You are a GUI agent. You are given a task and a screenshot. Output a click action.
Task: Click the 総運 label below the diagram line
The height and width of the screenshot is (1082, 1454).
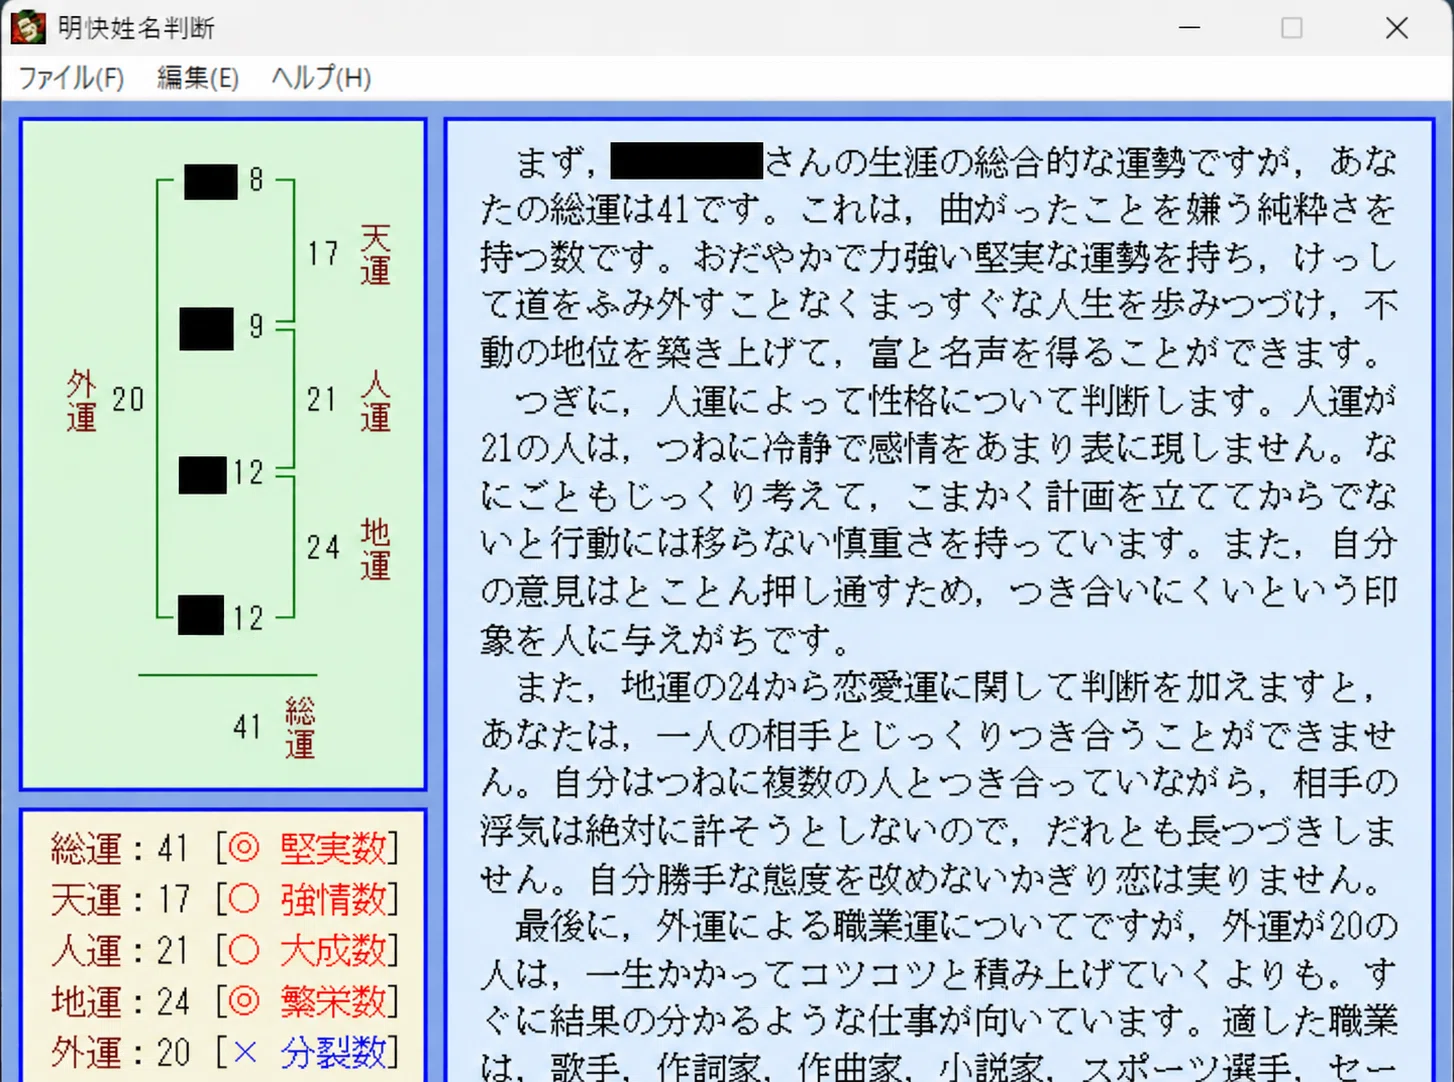[x=300, y=728]
